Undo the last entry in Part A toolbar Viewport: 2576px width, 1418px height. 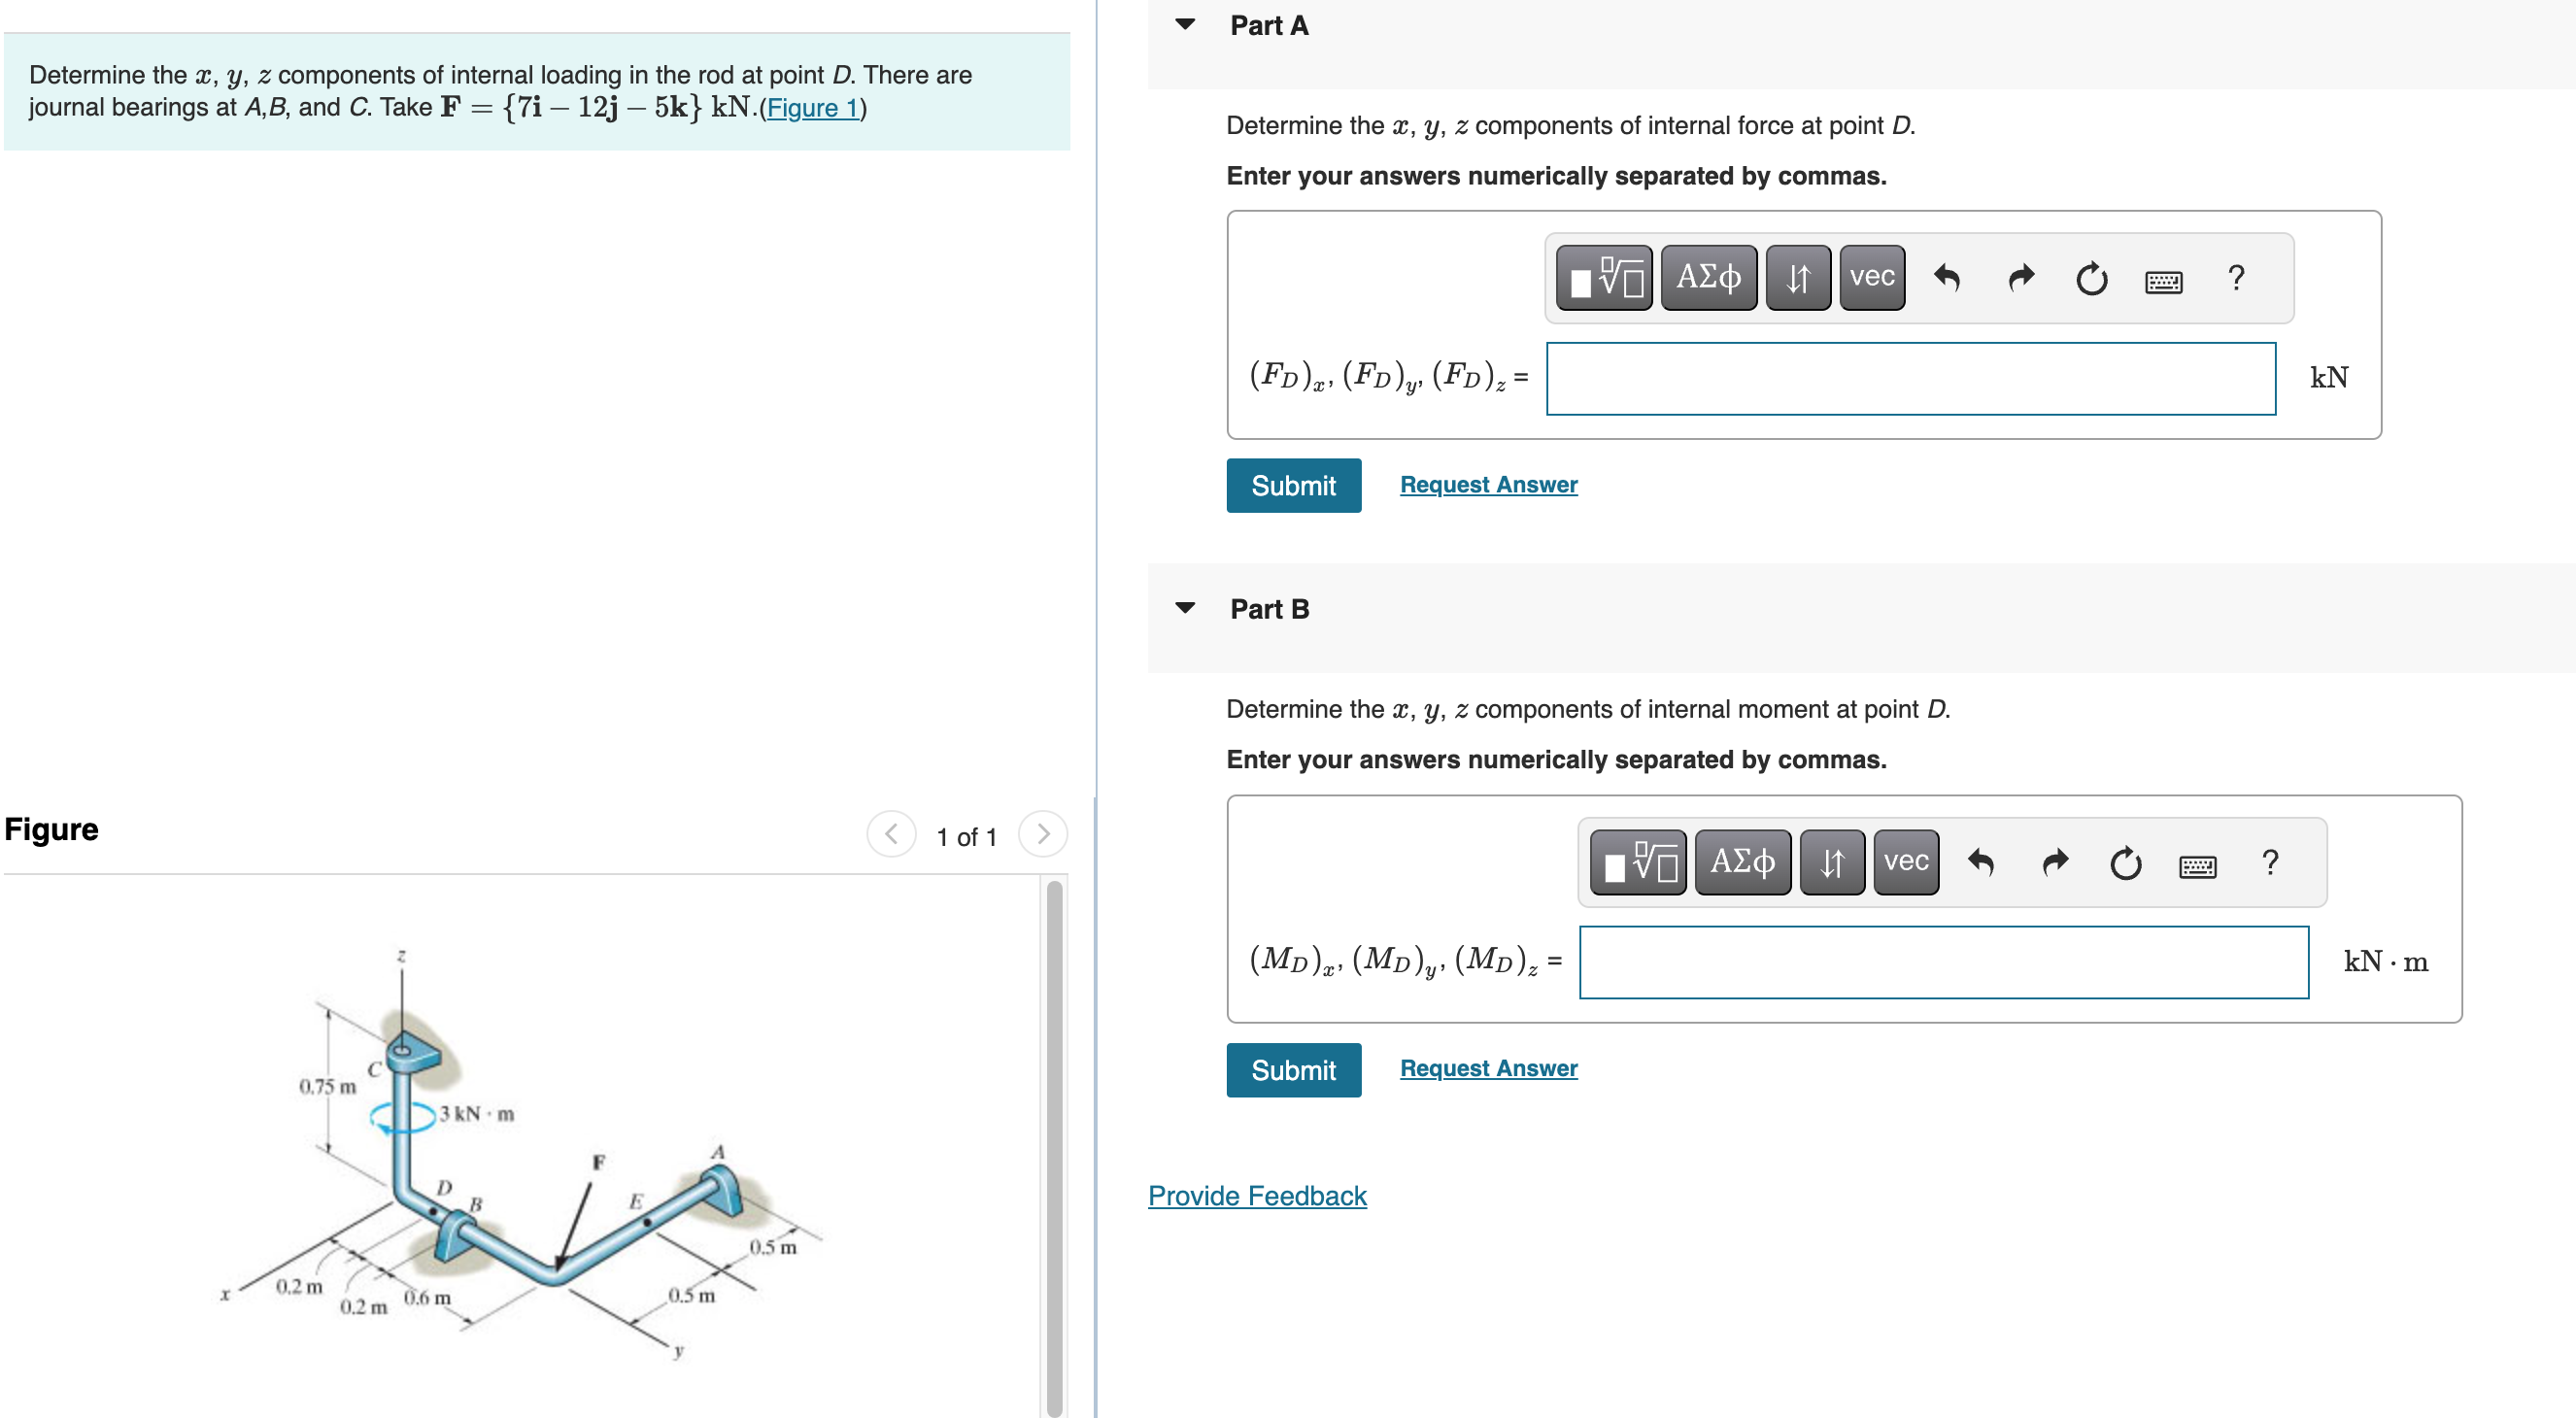point(1946,280)
